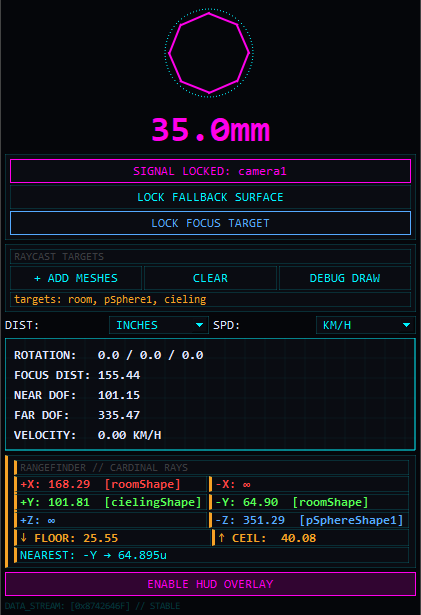Click the -X: ∞ reading
The width and height of the screenshot is (421, 615).
pos(309,484)
